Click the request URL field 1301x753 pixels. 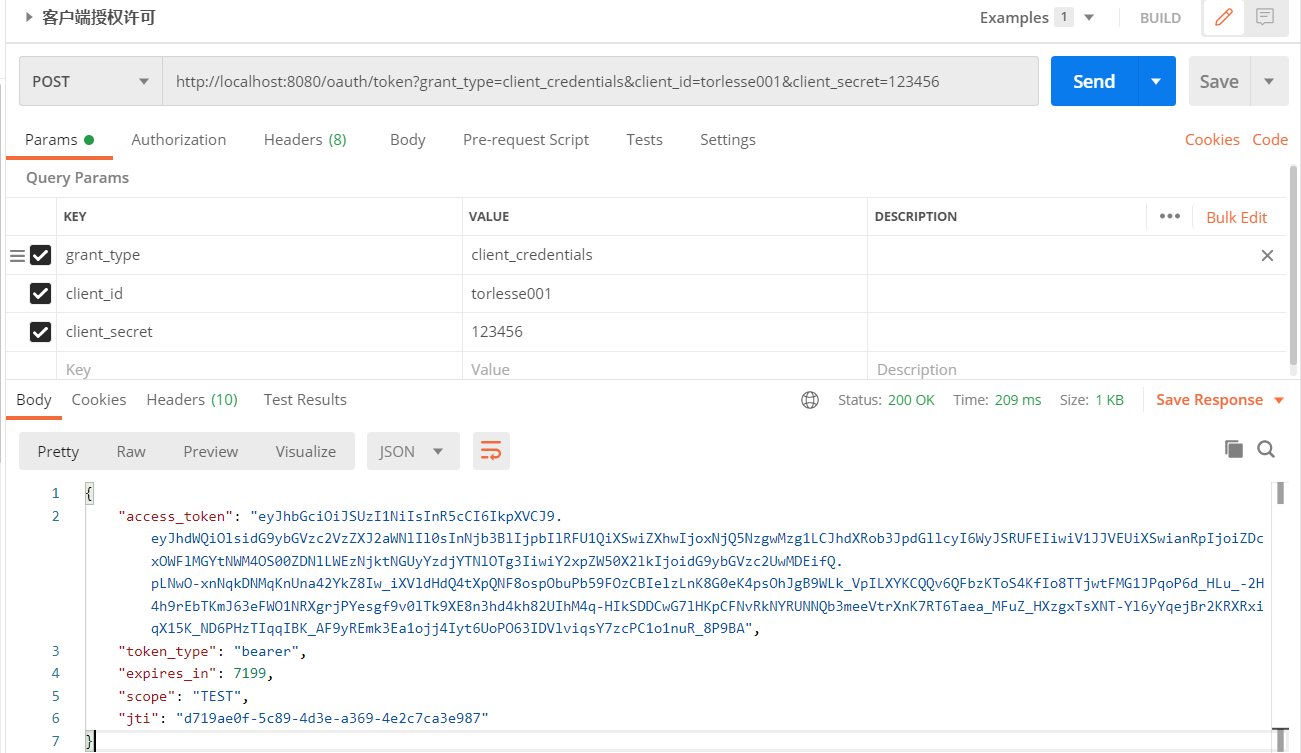pos(600,81)
